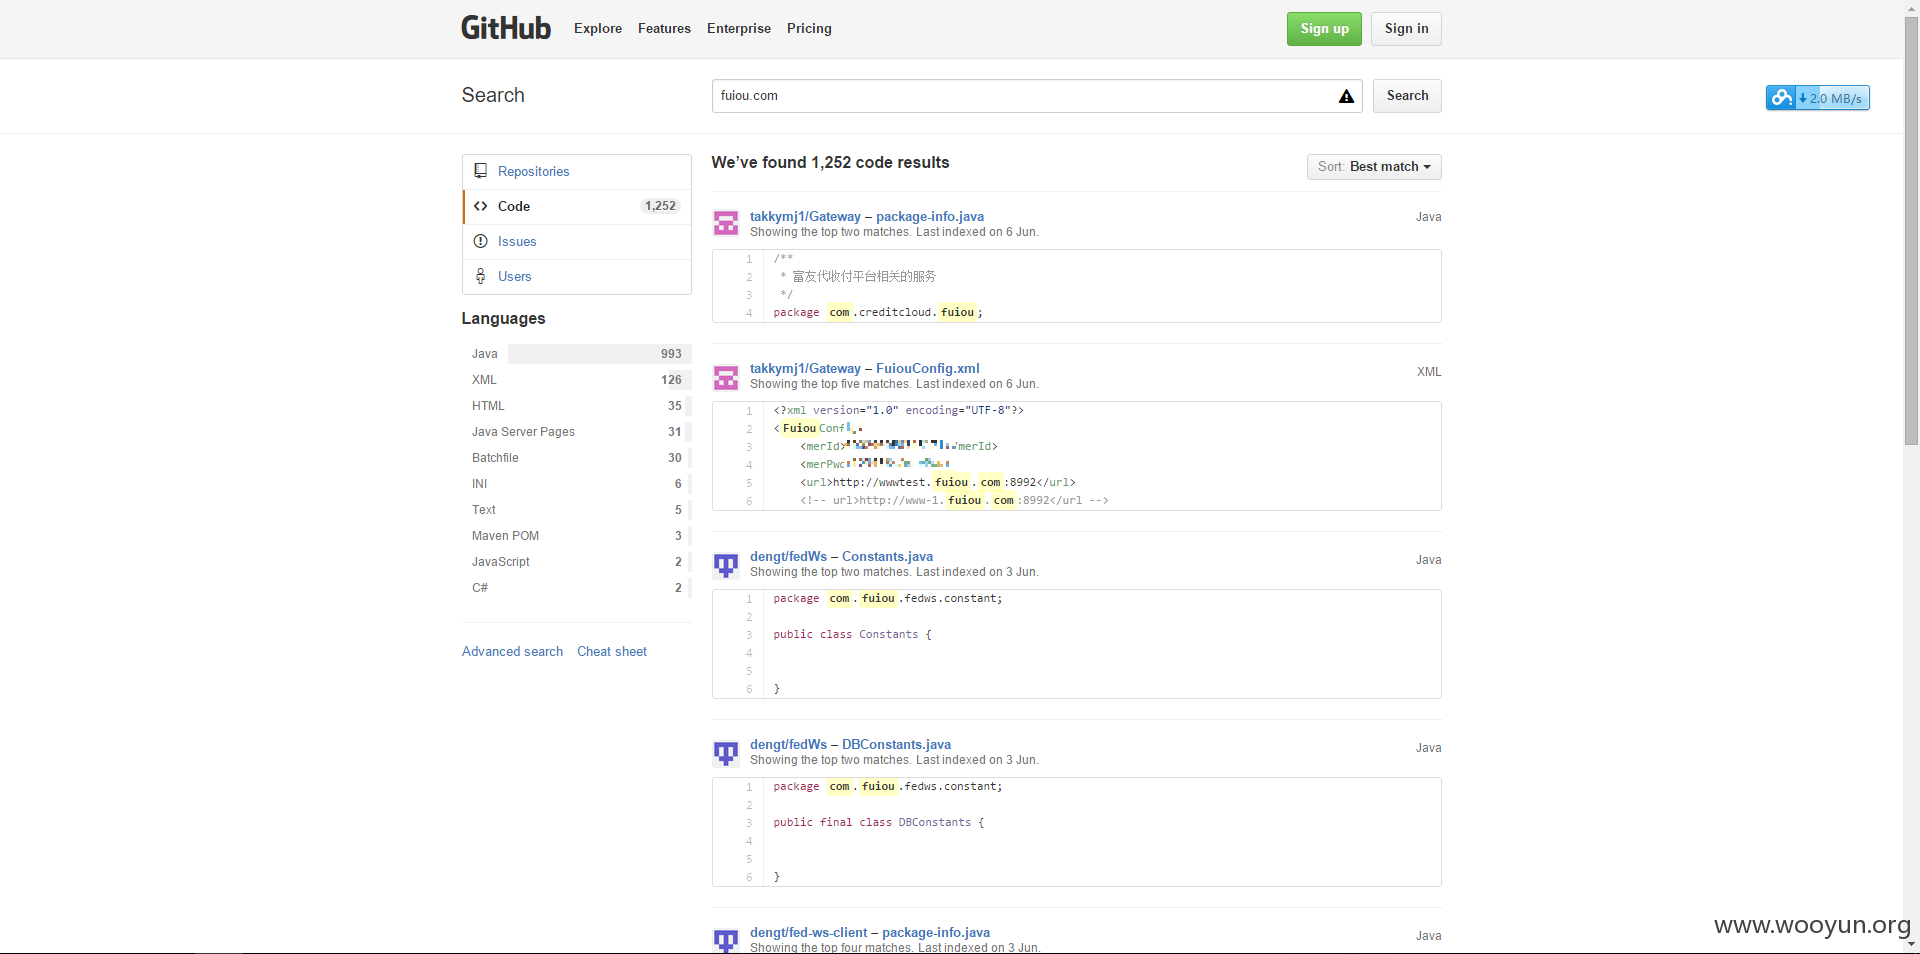Filter results by Java language
This screenshot has width=1920, height=954.
coord(577,354)
